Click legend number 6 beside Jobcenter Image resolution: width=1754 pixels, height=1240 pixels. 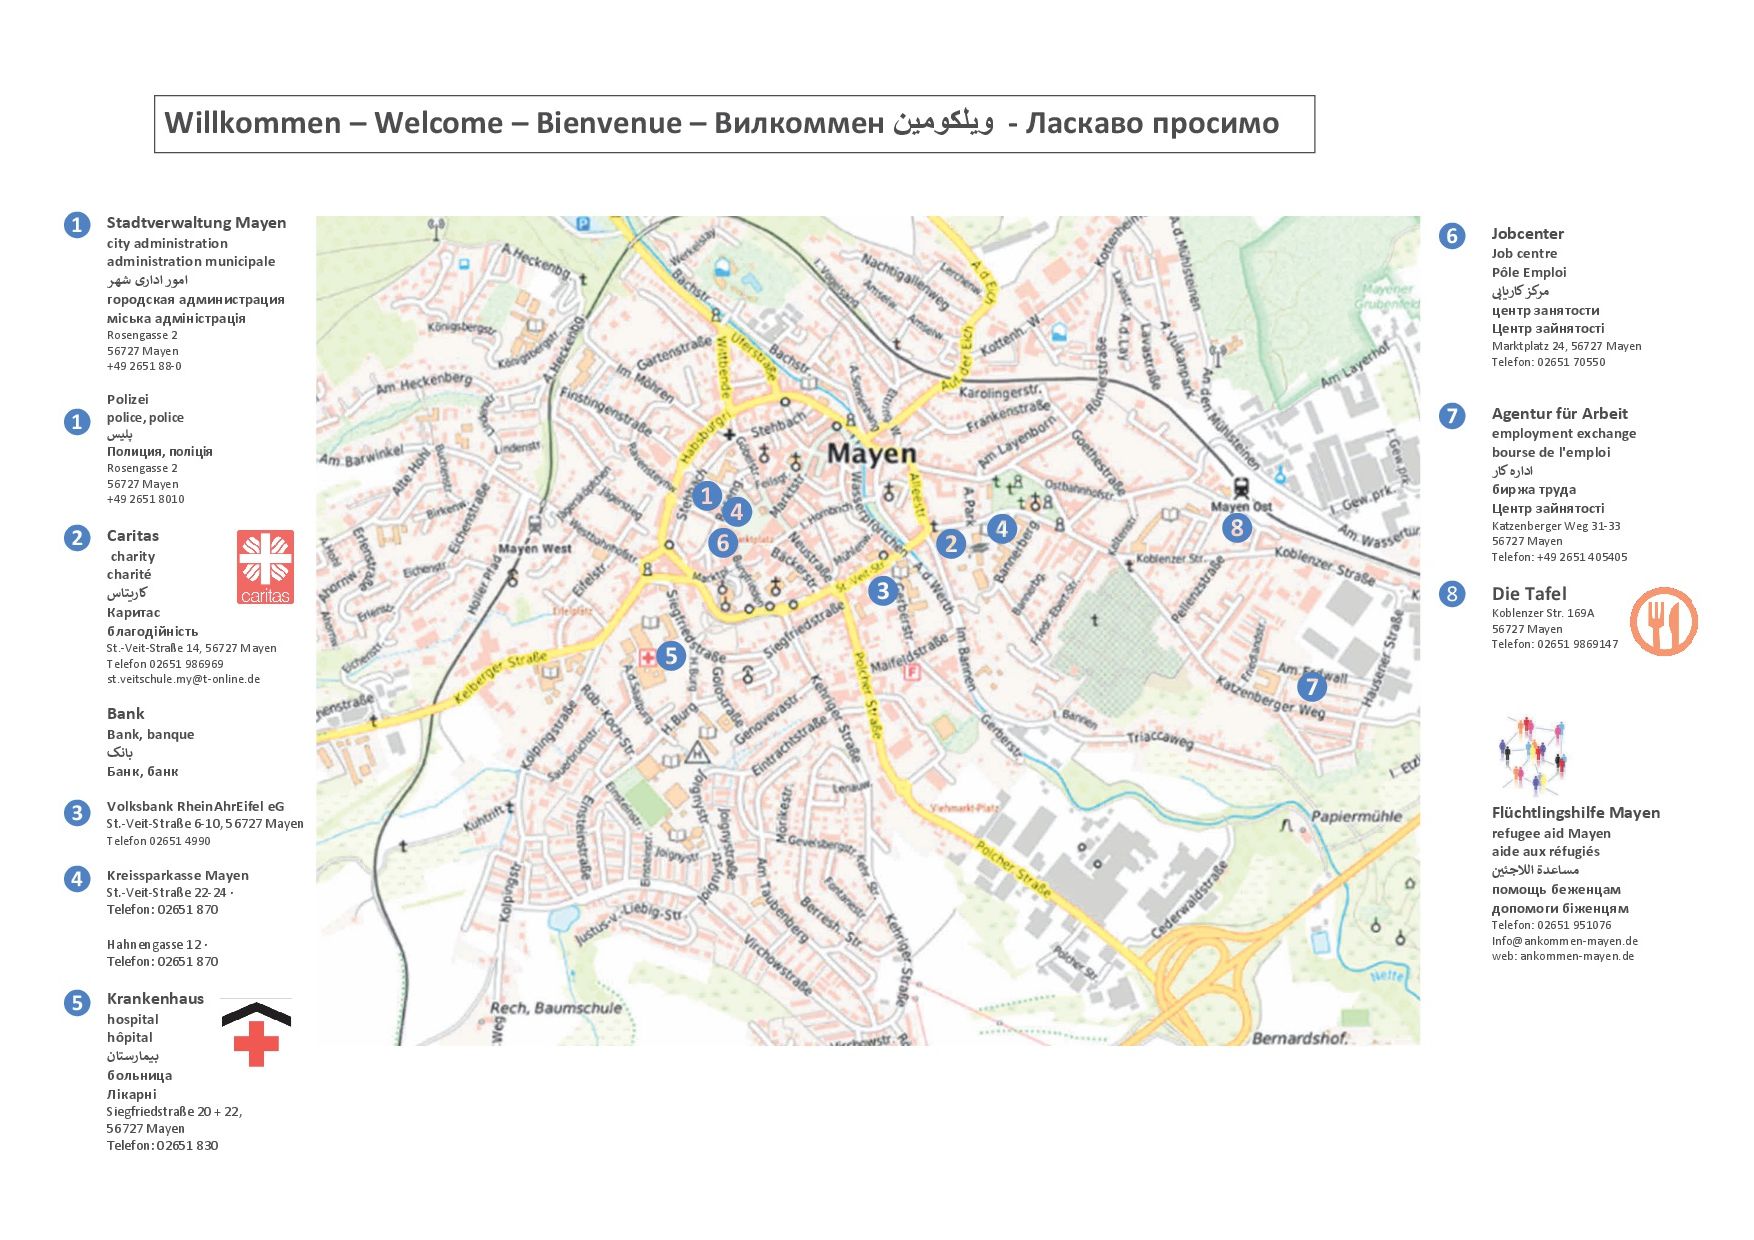[x=1452, y=236]
